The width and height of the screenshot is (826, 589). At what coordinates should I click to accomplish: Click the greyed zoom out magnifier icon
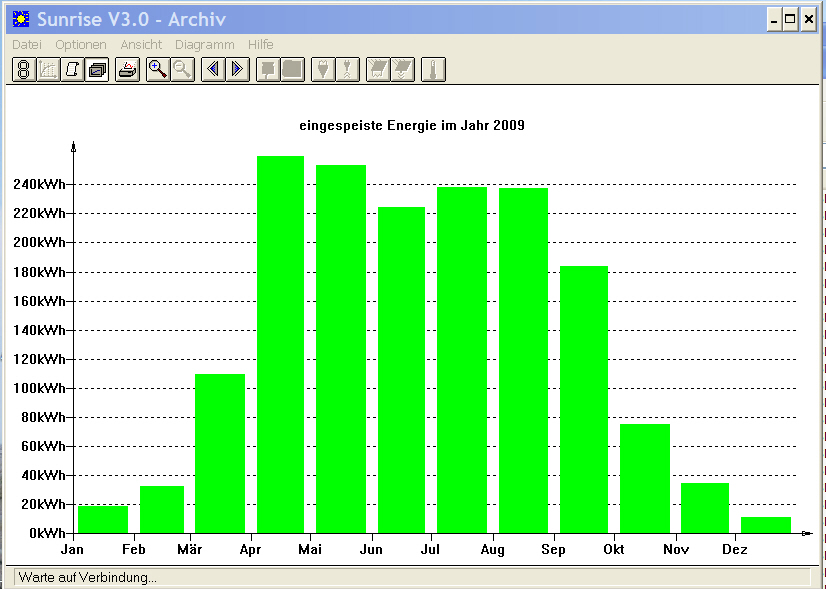click(182, 70)
